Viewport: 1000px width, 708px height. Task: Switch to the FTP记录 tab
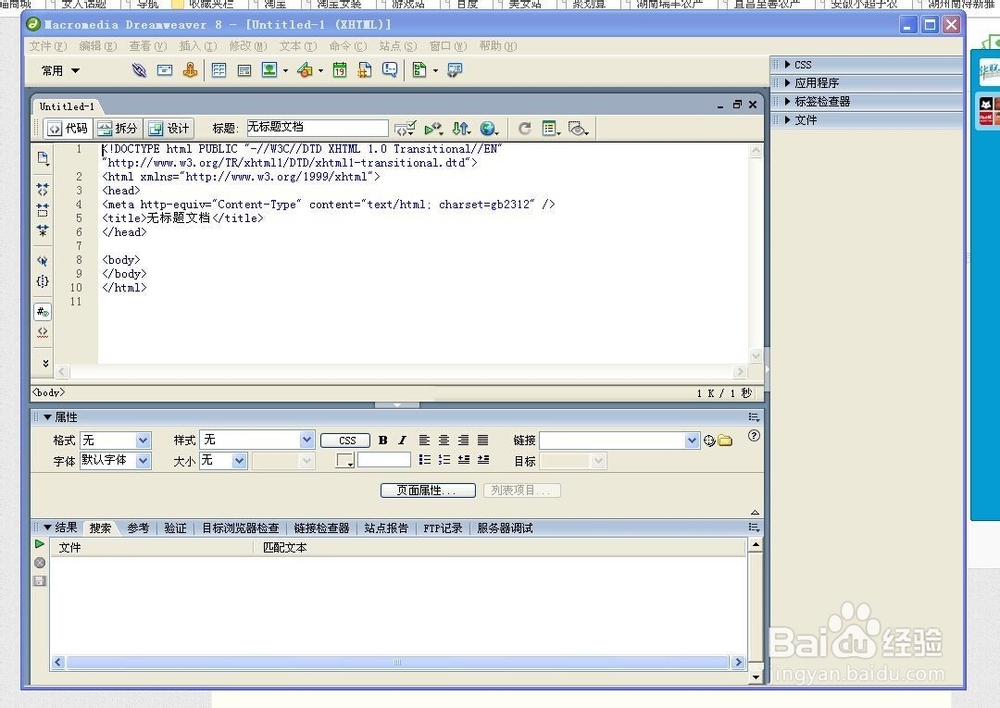pyautogui.click(x=443, y=528)
